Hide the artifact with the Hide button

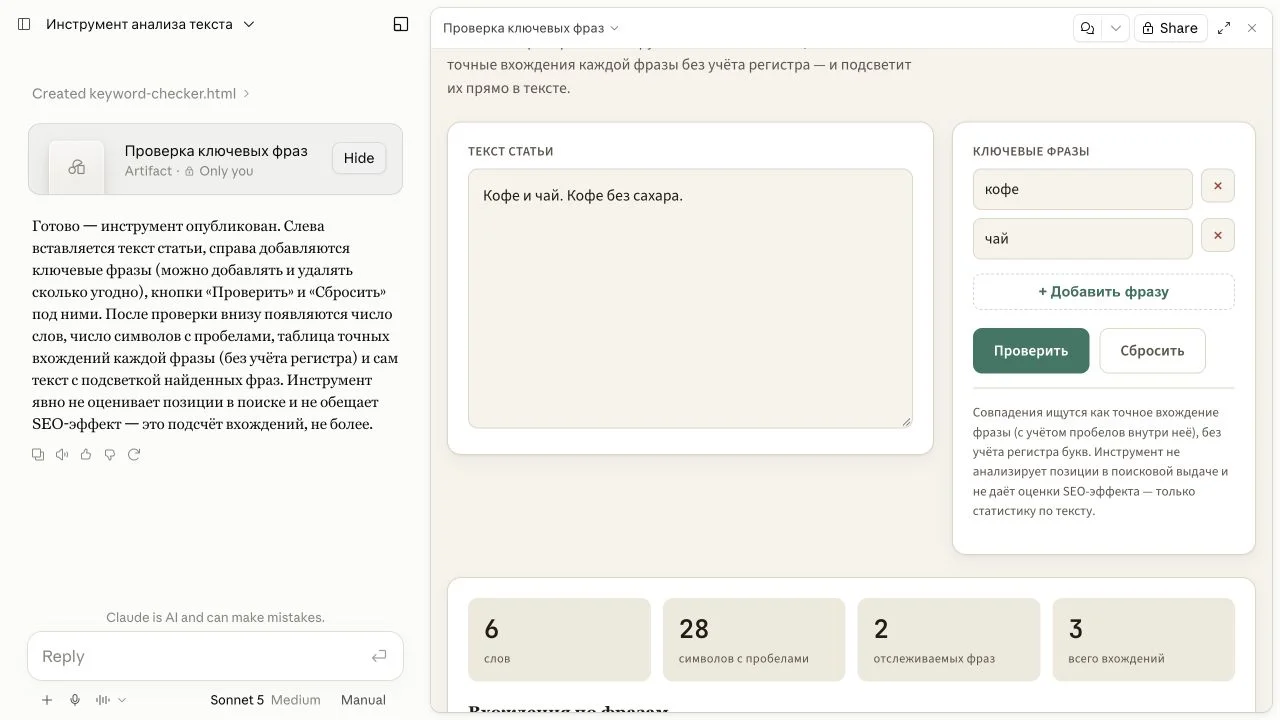click(359, 158)
